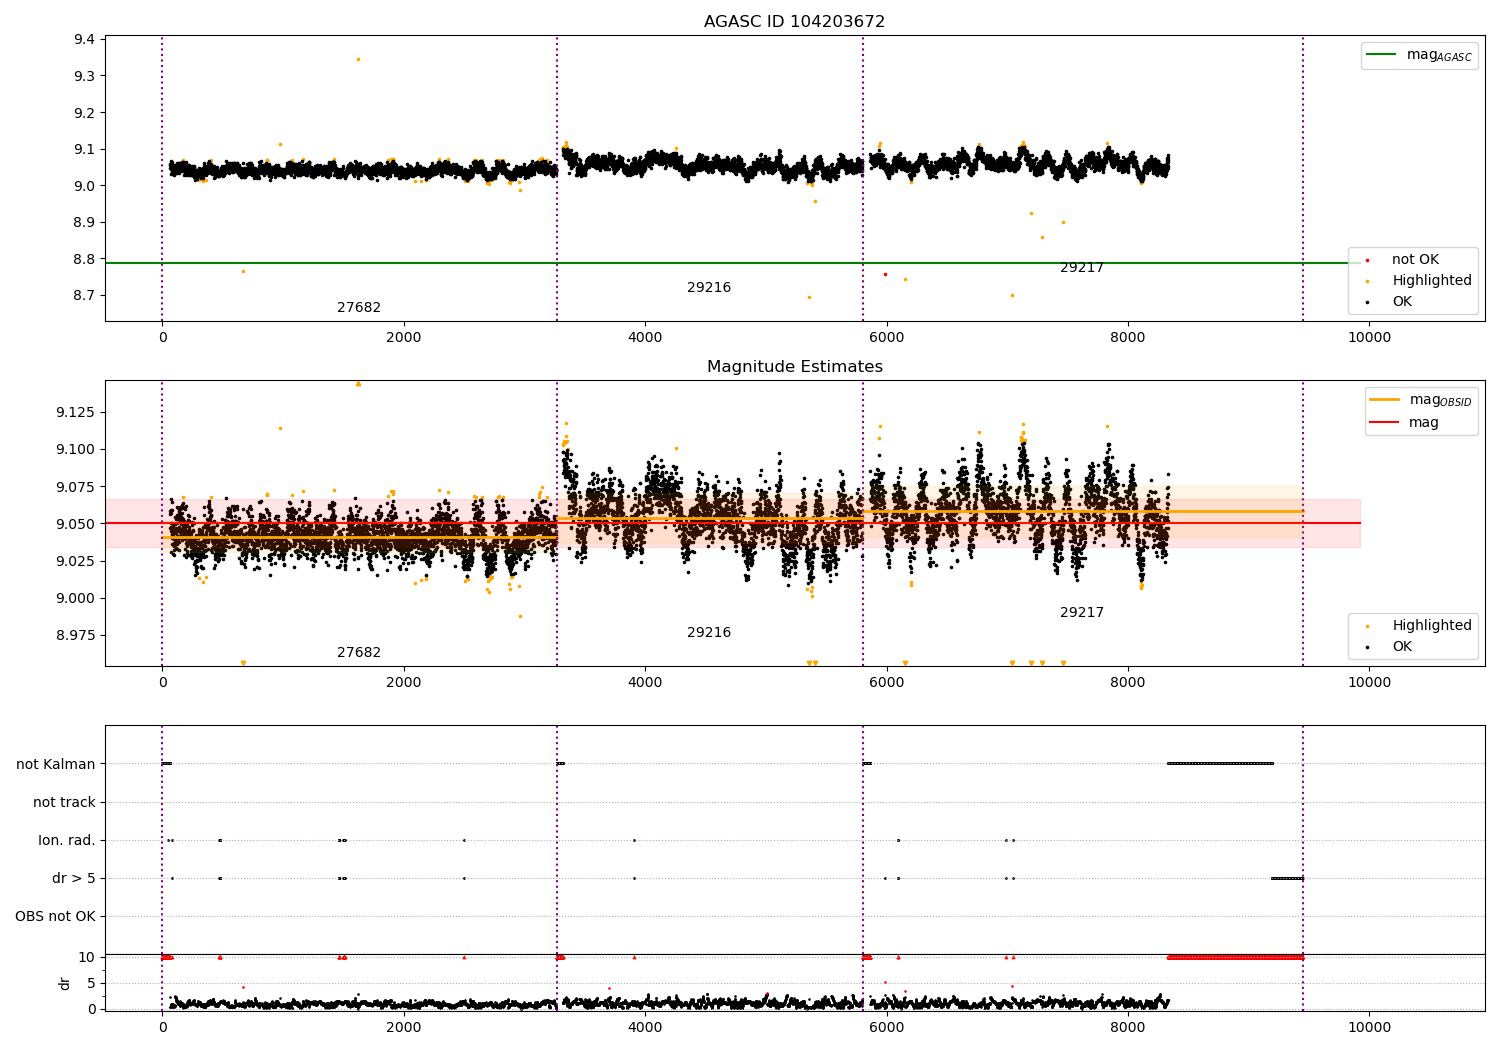Click the 5 tick on the dr axis
This screenshot has width=1500, height=1050.
pyautogui.click(x=91, y=984)
